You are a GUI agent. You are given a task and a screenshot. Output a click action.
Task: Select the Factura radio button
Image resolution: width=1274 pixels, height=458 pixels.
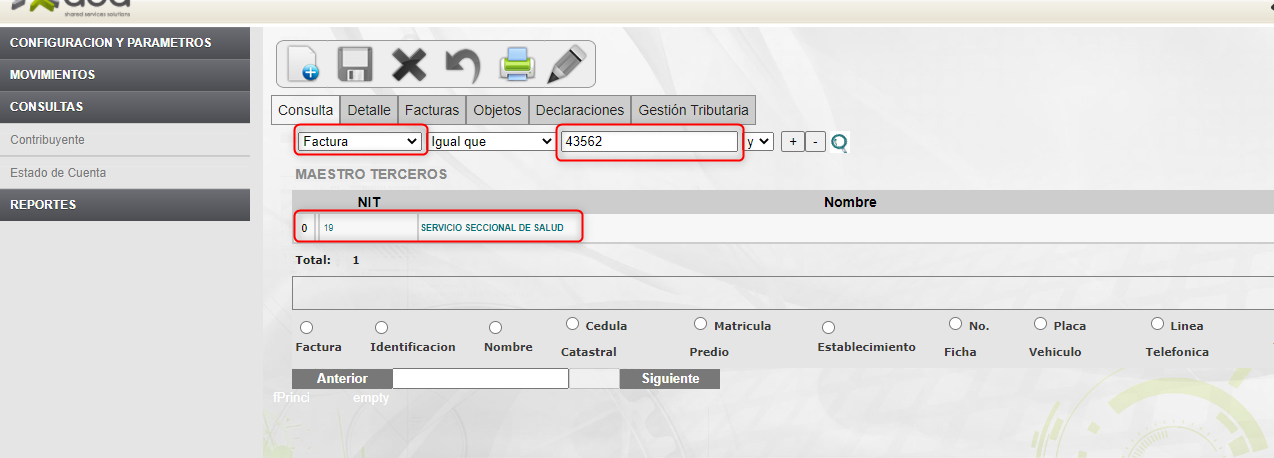click(307, 328)
